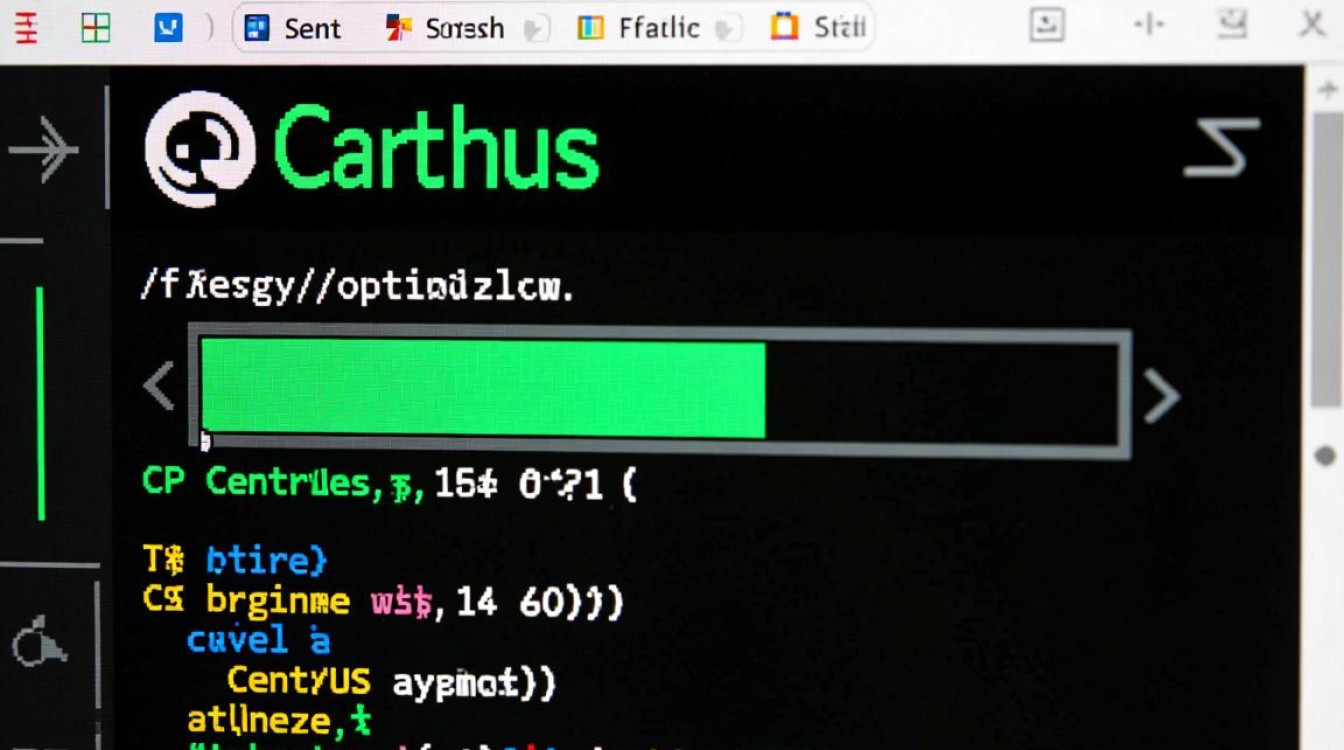Click the Carthus title text
Screen dimensions: 1344x750
point(435,150)
